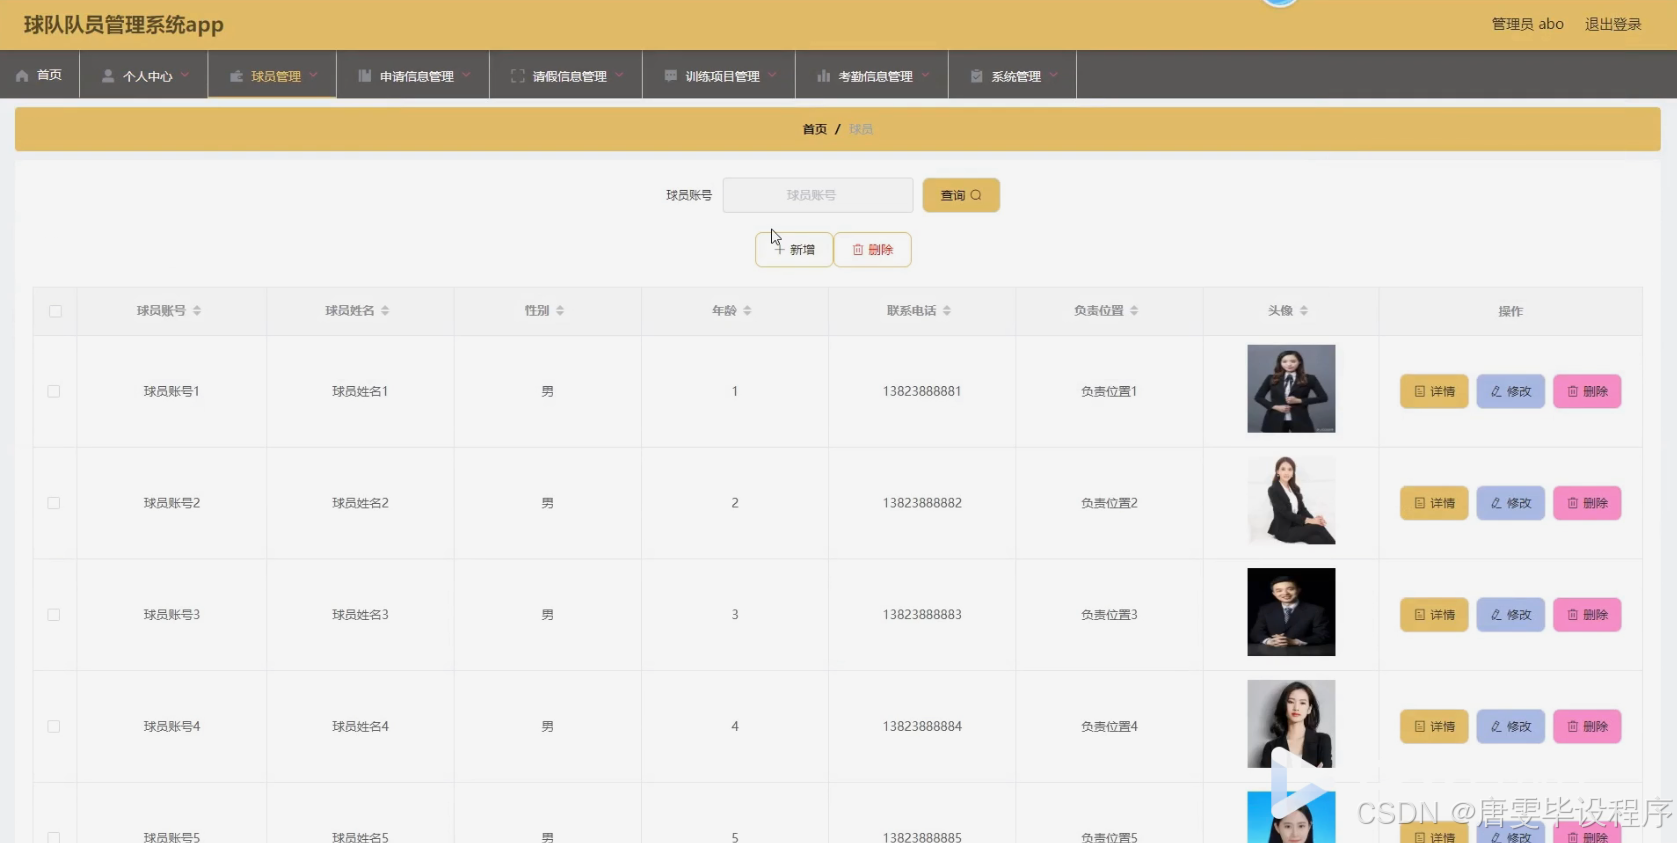Check the row checkbox for 球员账号5

point(54,837)
